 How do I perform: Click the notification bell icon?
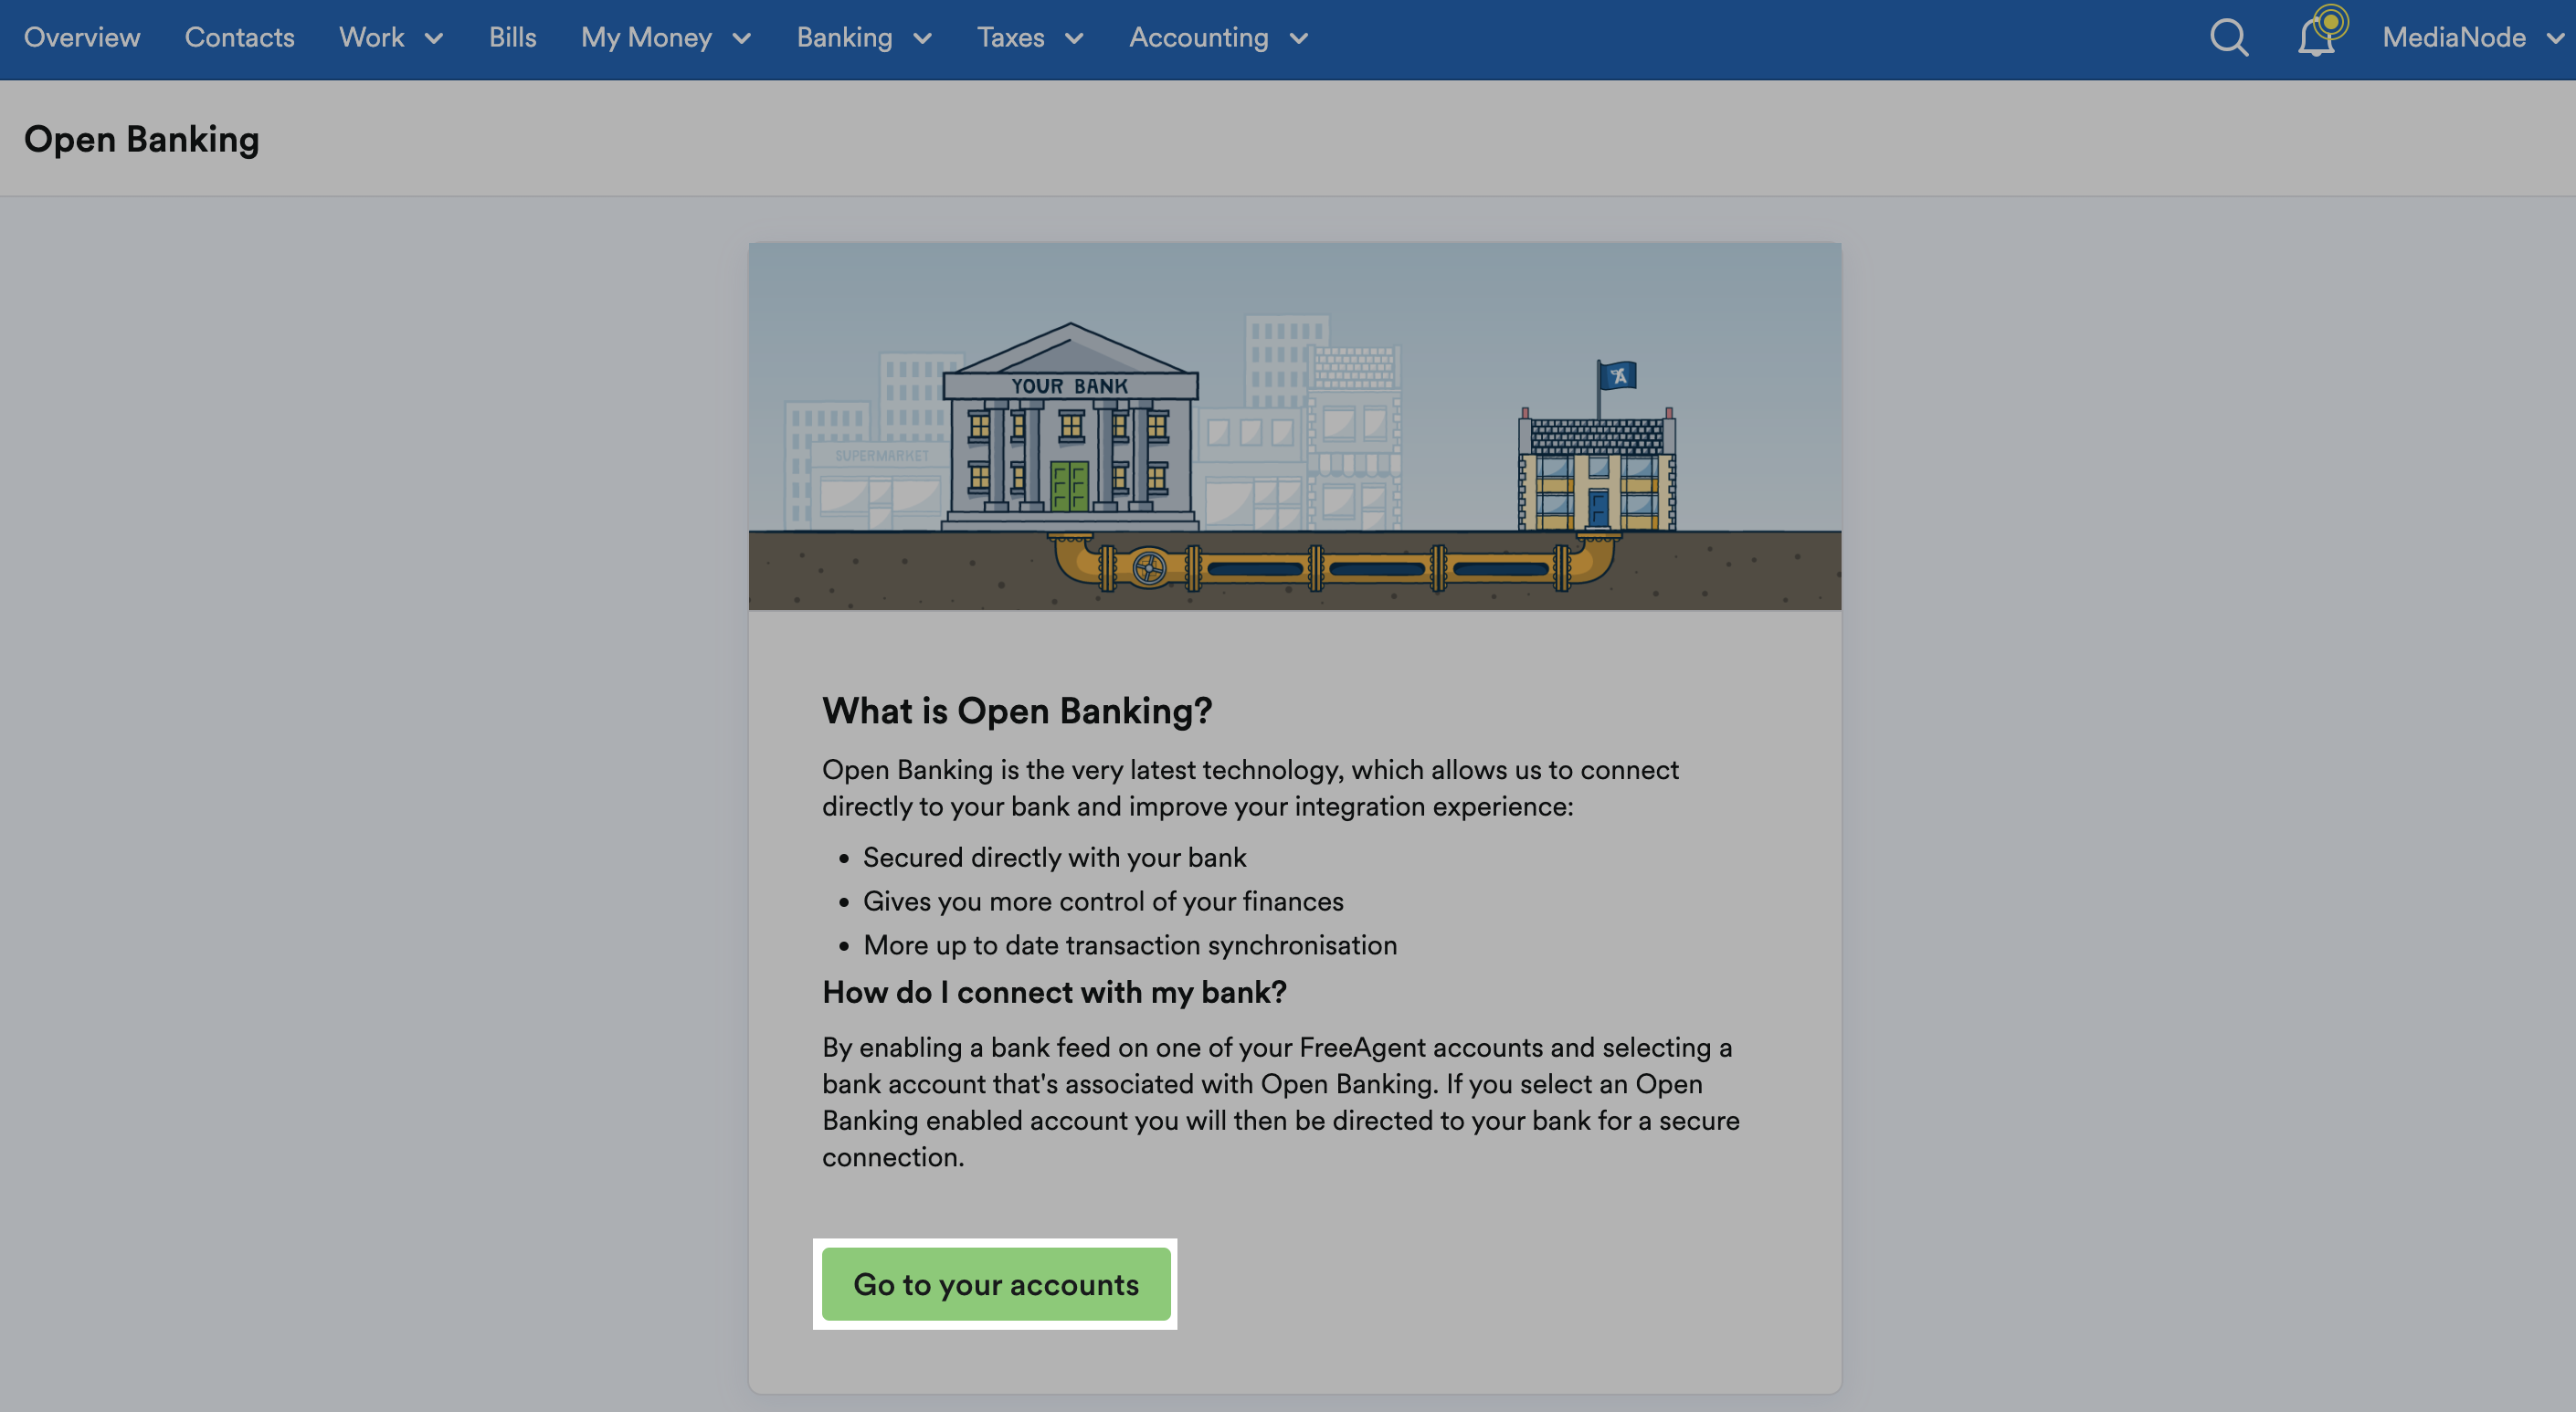tap(2316, 40)
